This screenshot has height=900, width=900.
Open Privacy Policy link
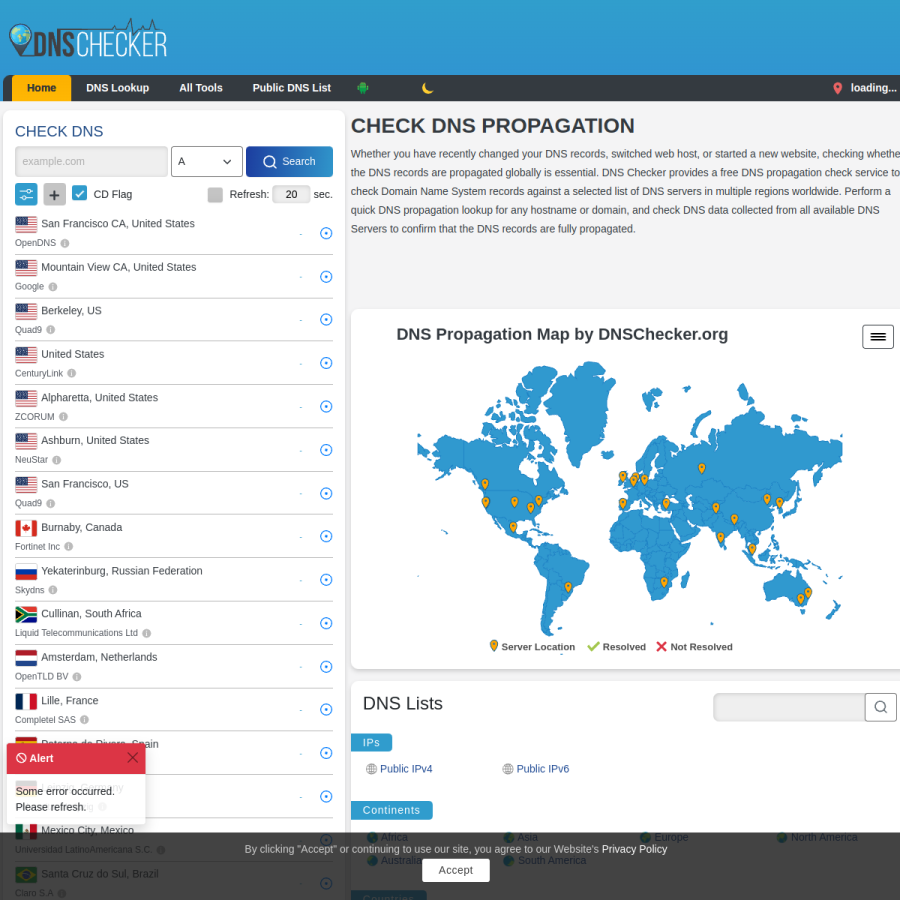(634, 849)
